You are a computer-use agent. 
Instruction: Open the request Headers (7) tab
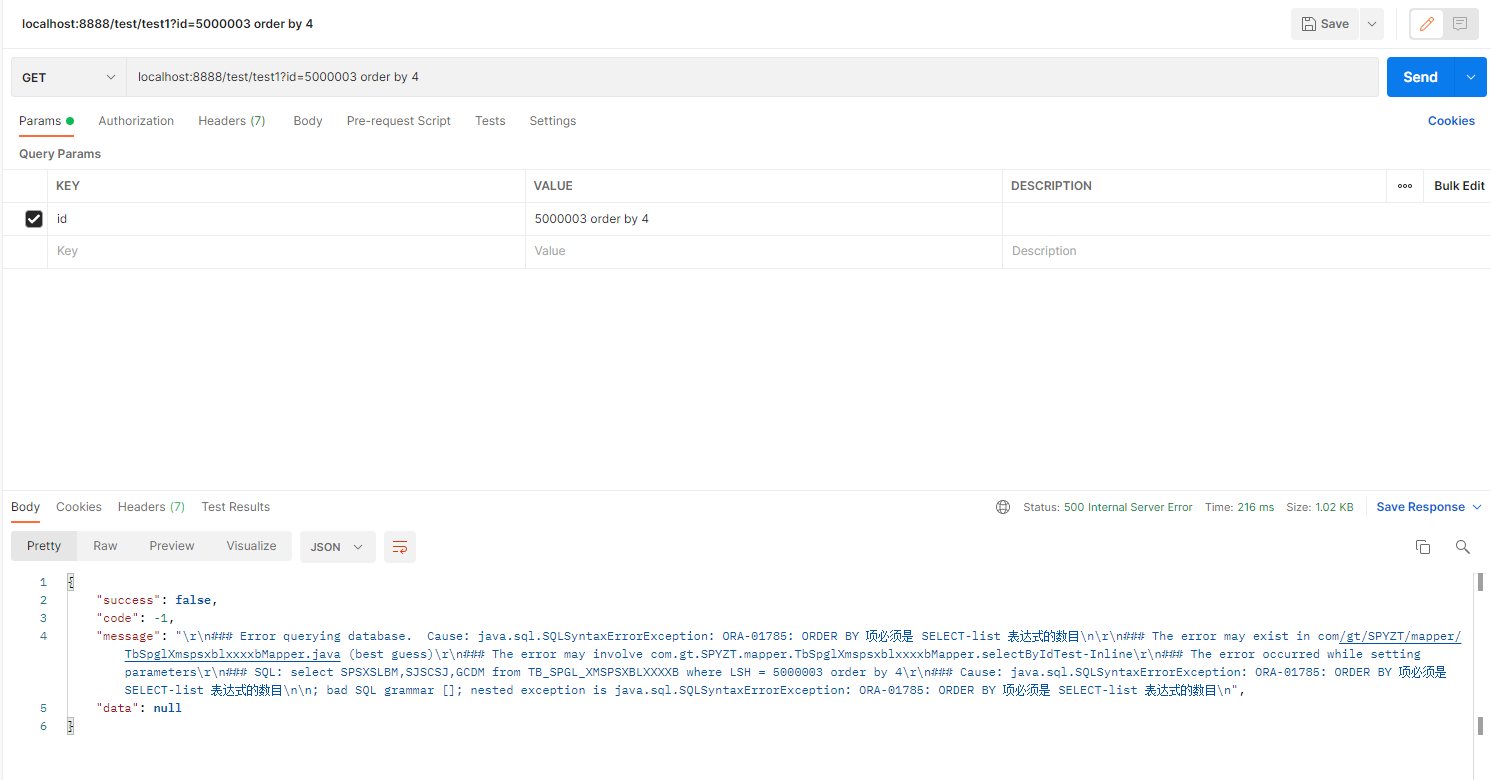[232, 121]
